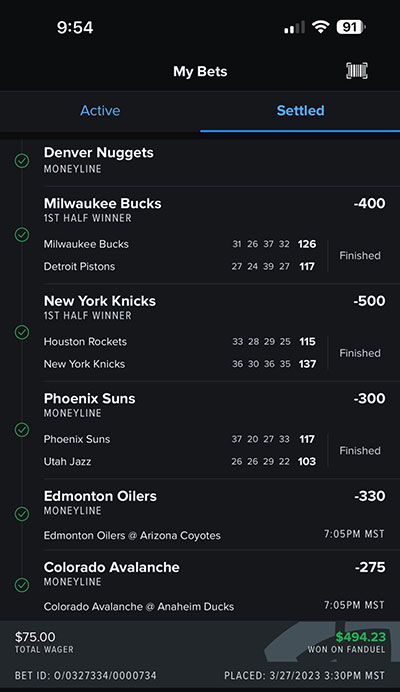The image size is (400, 692).
Task: Tap the Wi-Fi status icon
Action: [x=320, y=27]
